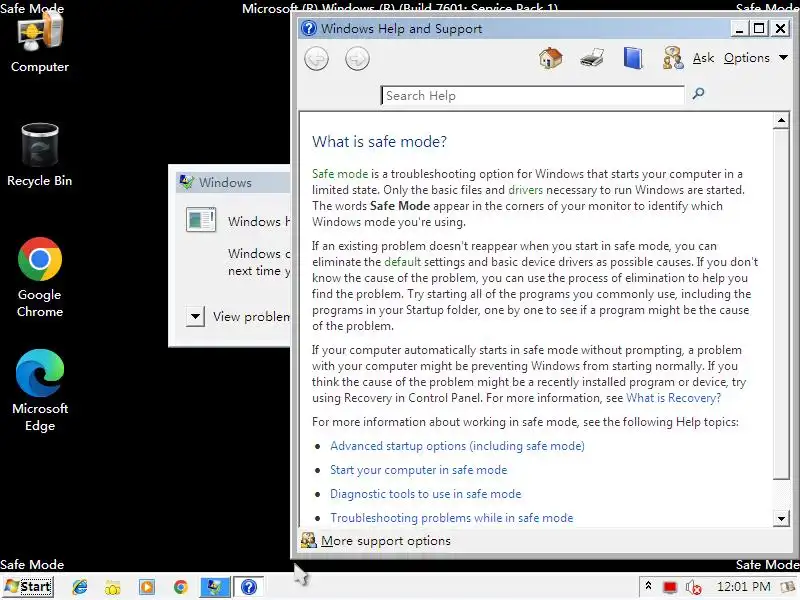Print the help topic with printer icon
The image size is (800, 600).
(x=592, y=58)
